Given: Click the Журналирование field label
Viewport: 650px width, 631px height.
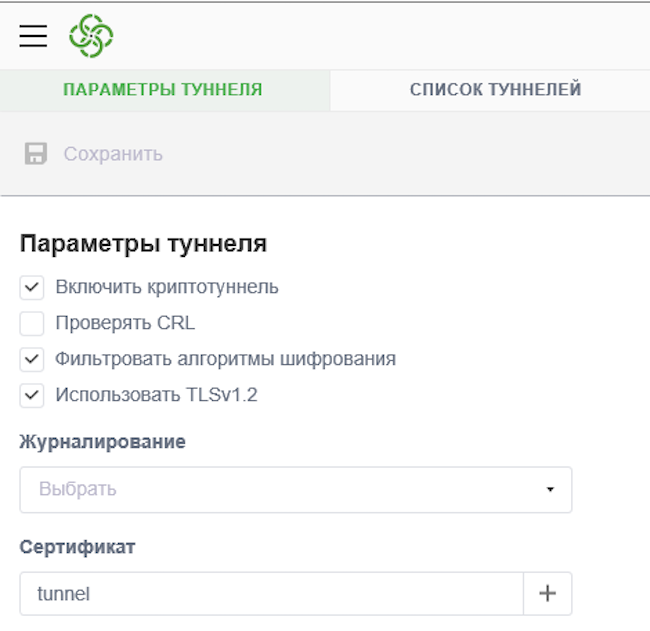Looking at the screenshot, I should 102,442.
